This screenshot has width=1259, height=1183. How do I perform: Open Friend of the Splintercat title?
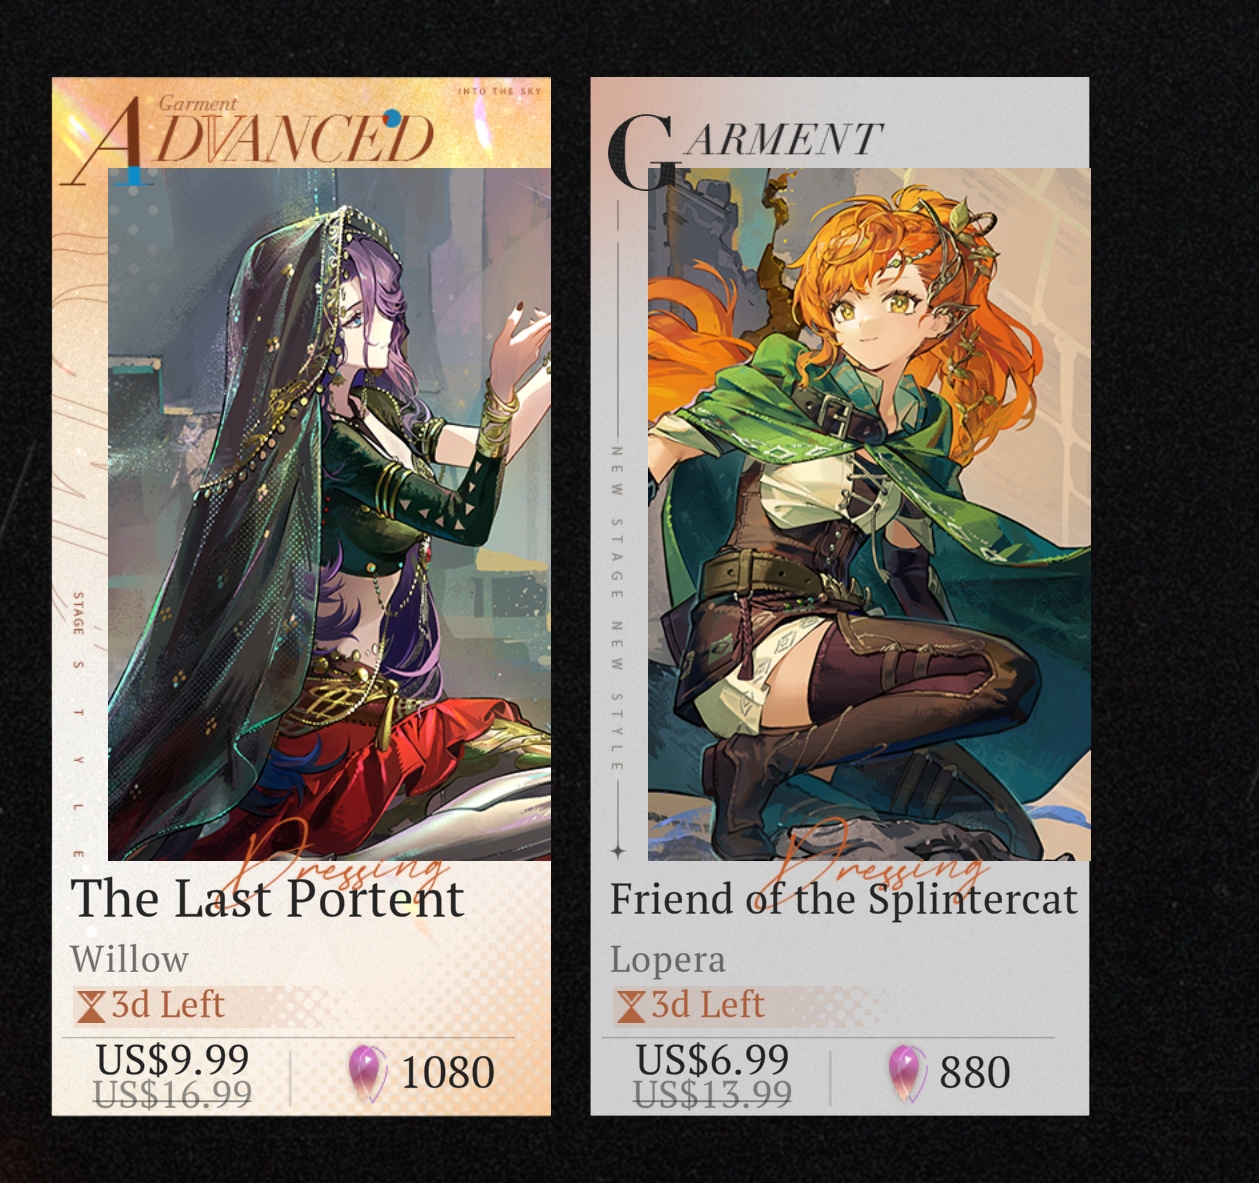coord(844,899)
